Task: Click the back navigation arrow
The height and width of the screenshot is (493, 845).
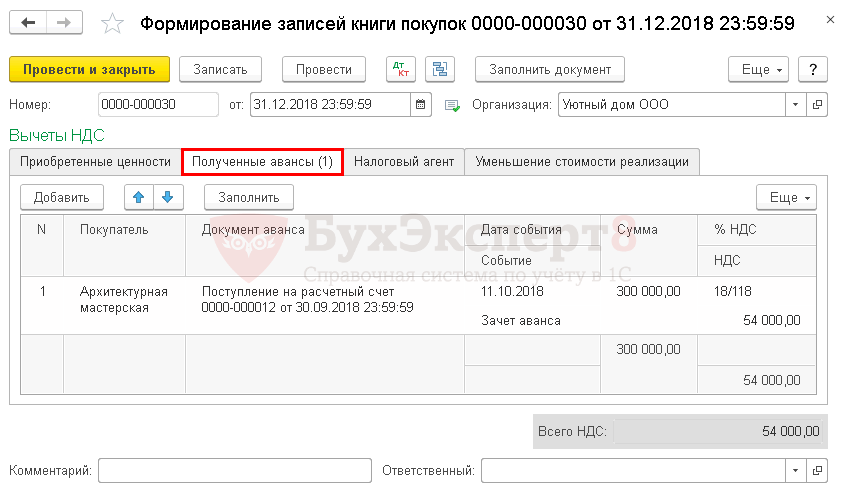Action: [30, 22]
